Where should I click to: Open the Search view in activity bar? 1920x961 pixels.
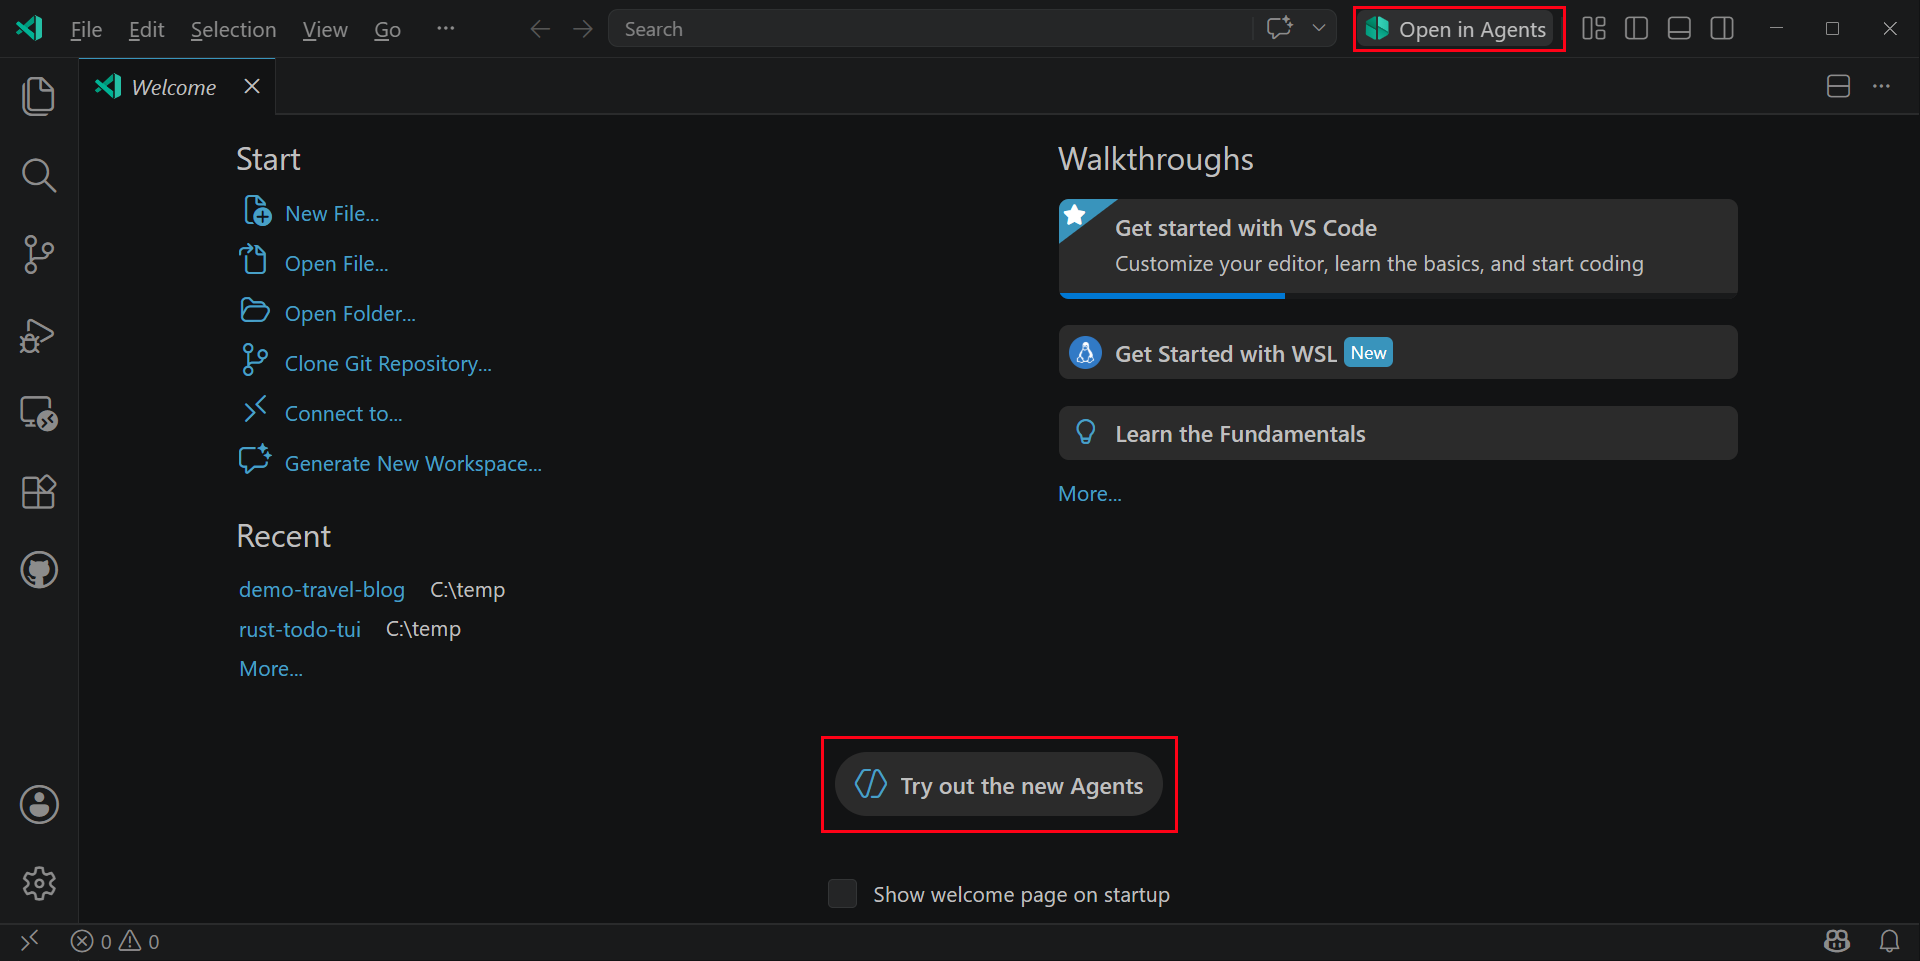39,175
